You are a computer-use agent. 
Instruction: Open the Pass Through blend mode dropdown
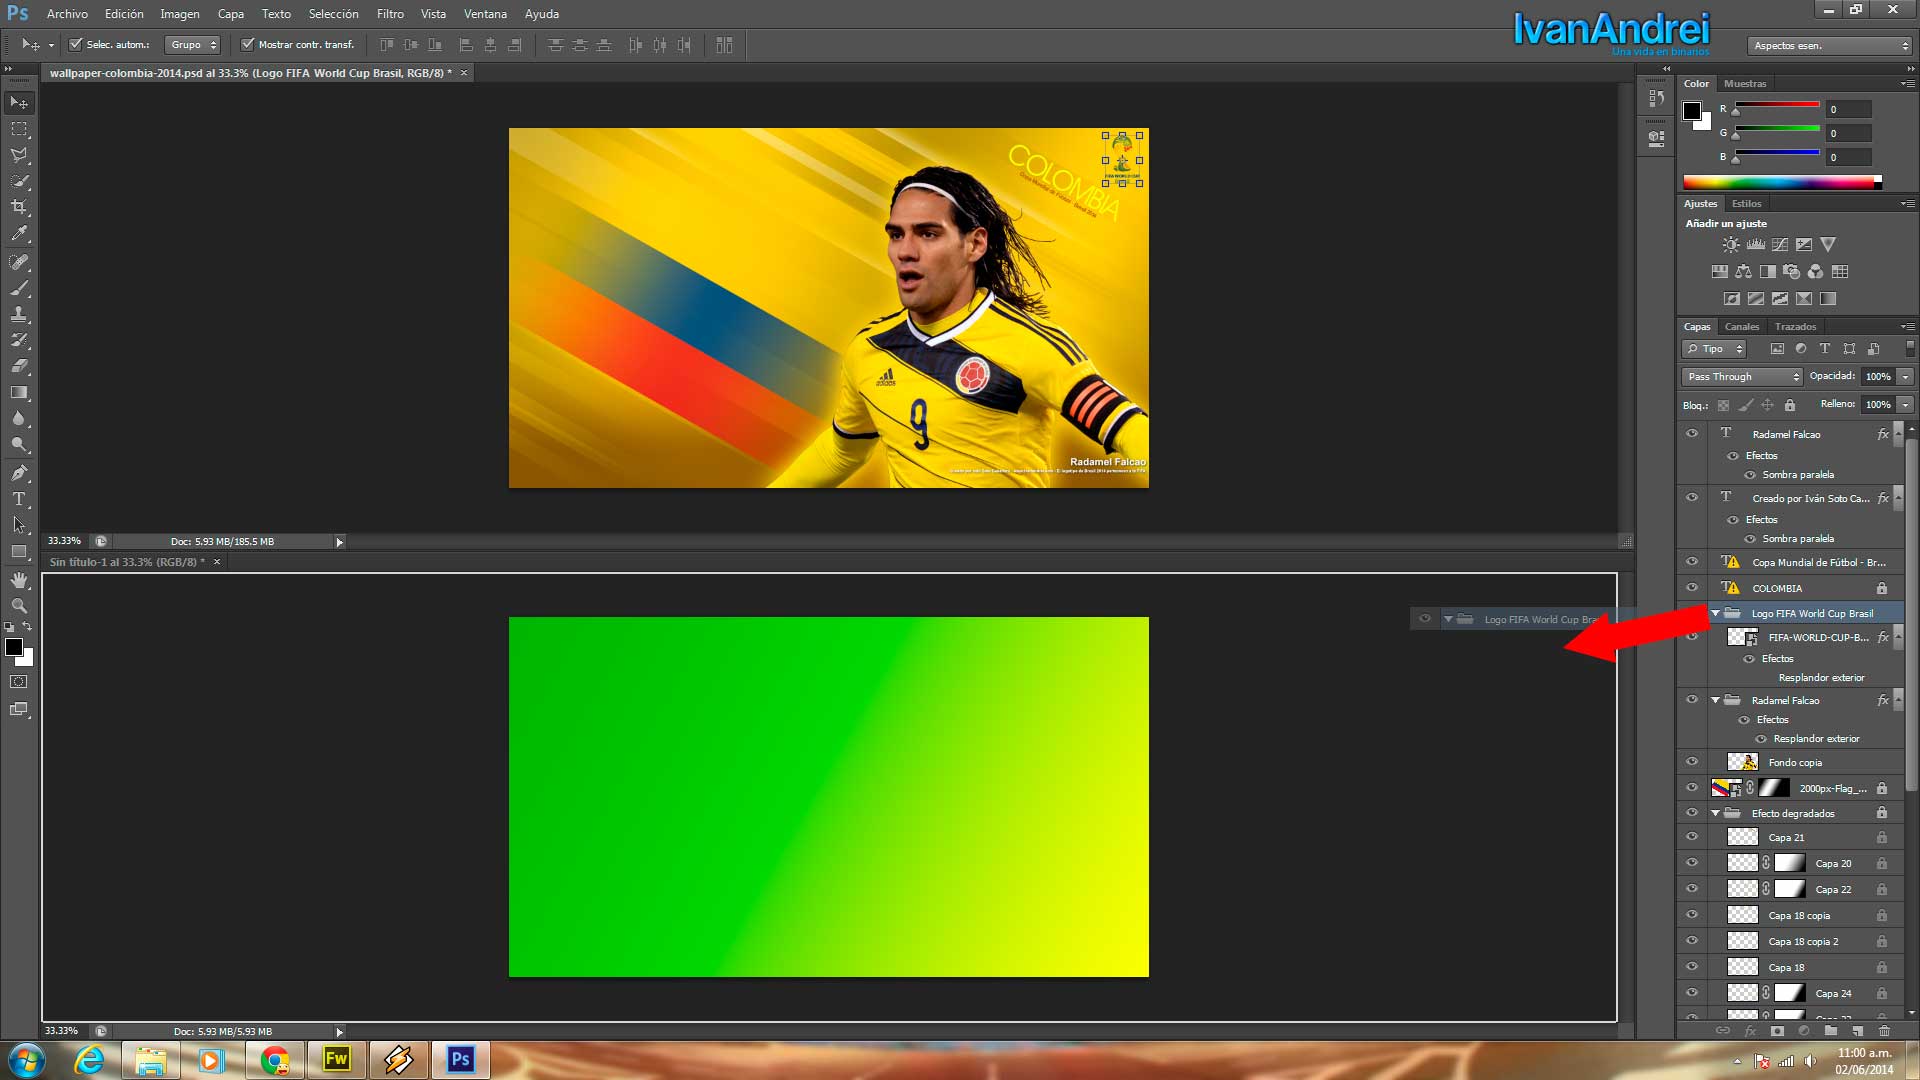click(x=1741, y=377)
